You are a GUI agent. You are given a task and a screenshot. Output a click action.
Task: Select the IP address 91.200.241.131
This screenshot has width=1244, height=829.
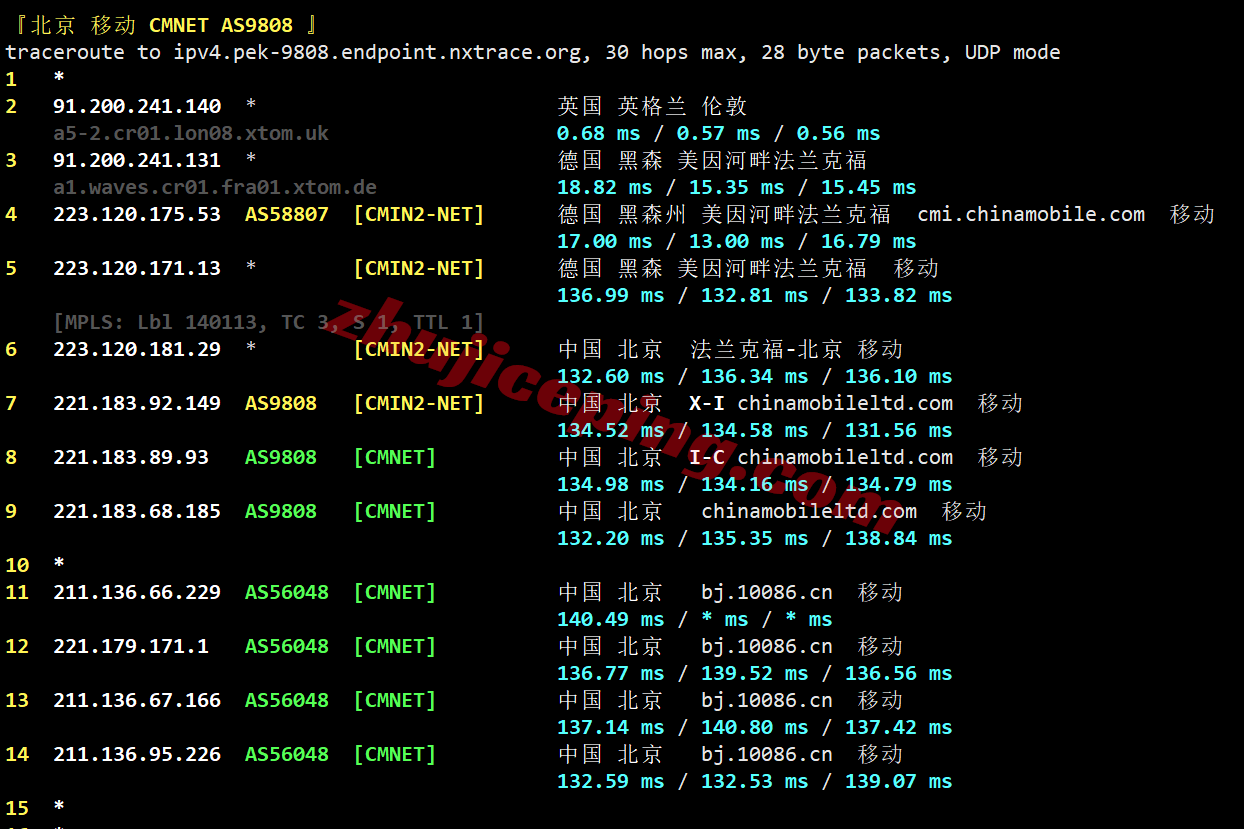137,160
